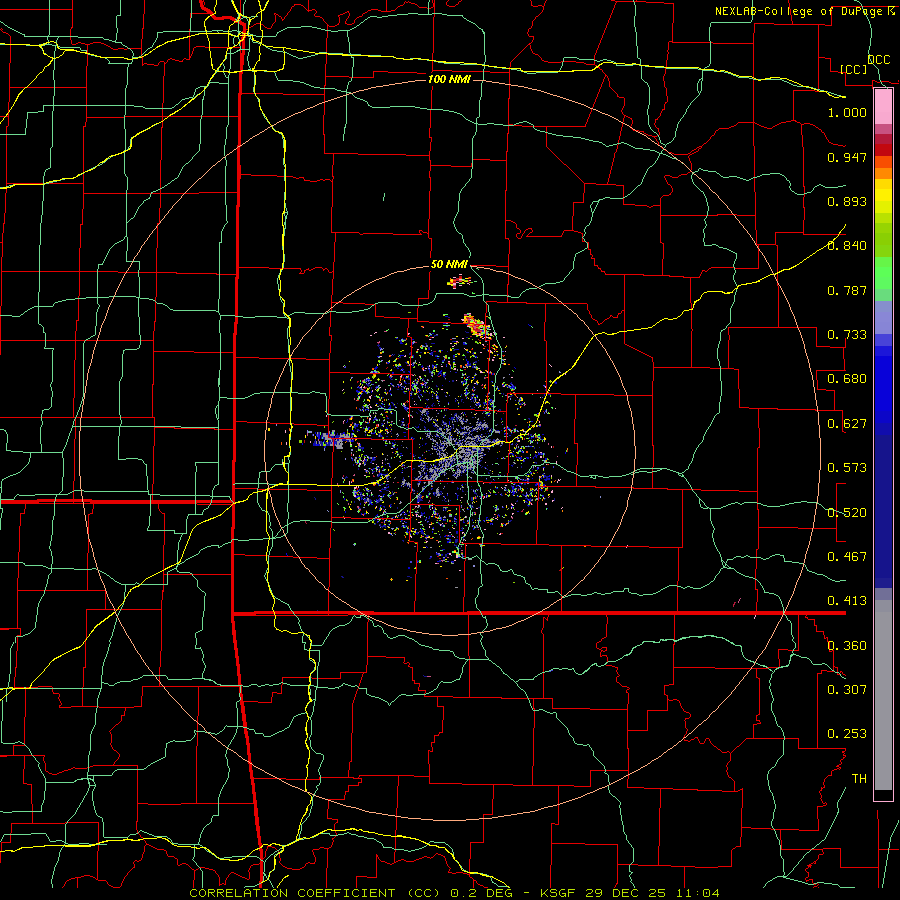Click the 0.573 scale value

point(847,468)
